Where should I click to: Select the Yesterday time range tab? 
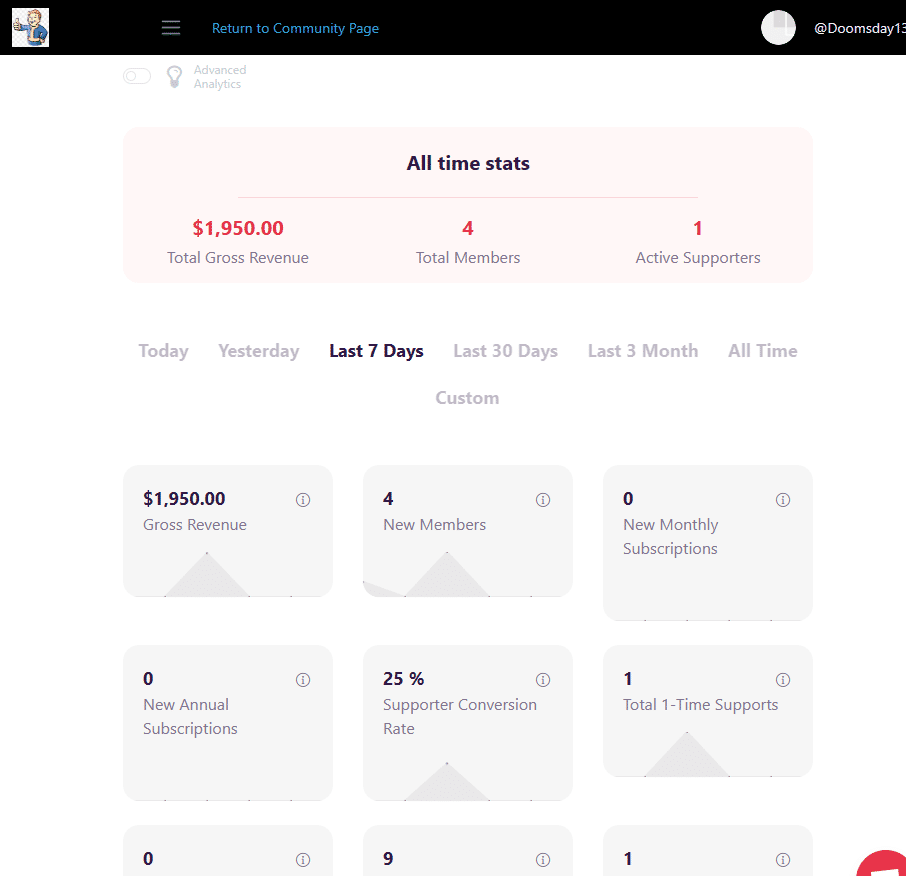pos(259,351)
